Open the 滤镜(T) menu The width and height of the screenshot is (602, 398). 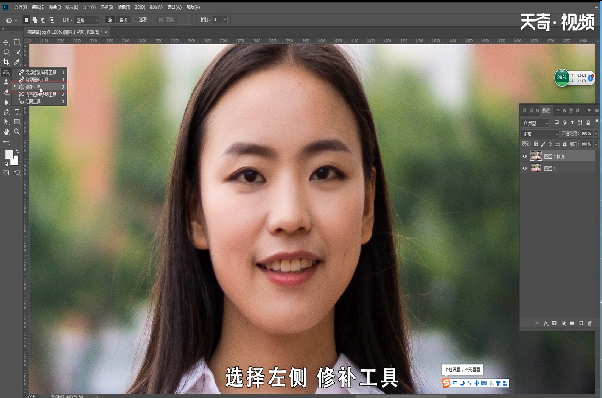pos(124,7)
